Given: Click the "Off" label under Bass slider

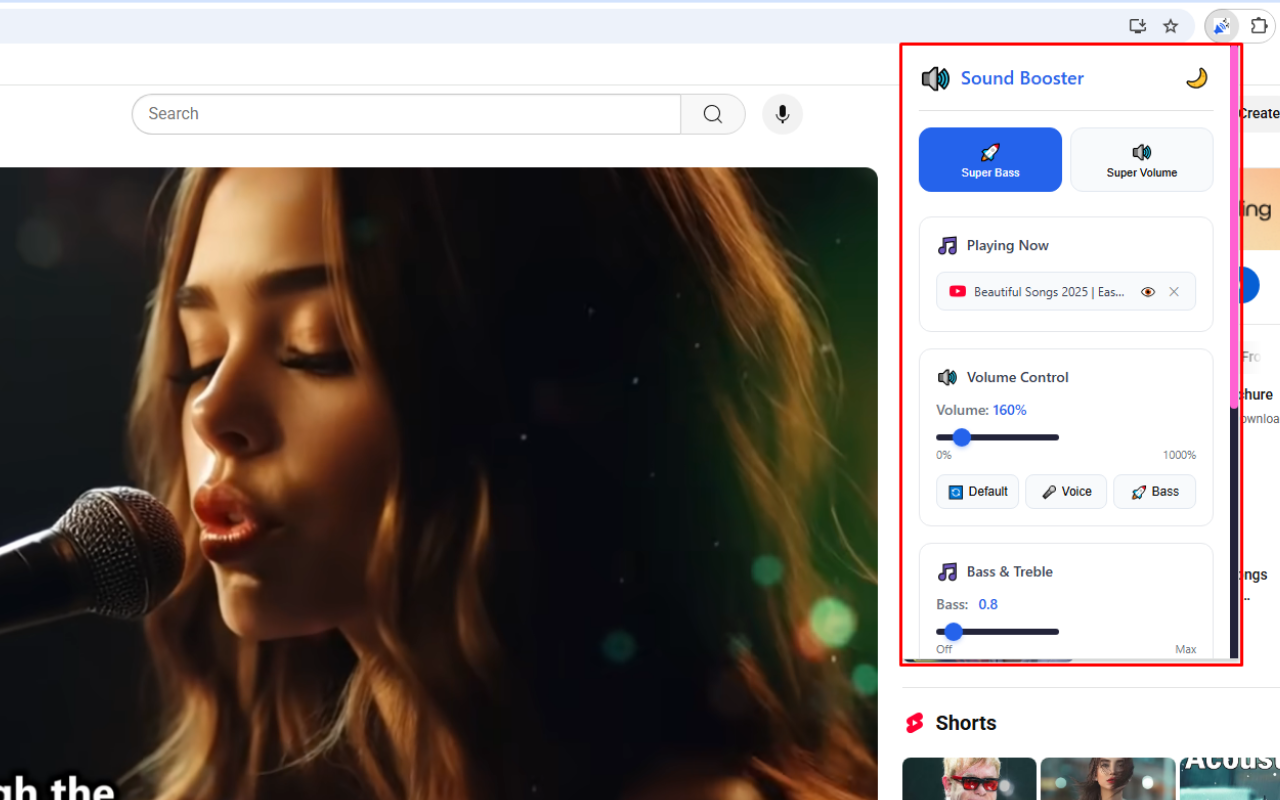Looking at the screenshot, I should [x=944, y=649].
